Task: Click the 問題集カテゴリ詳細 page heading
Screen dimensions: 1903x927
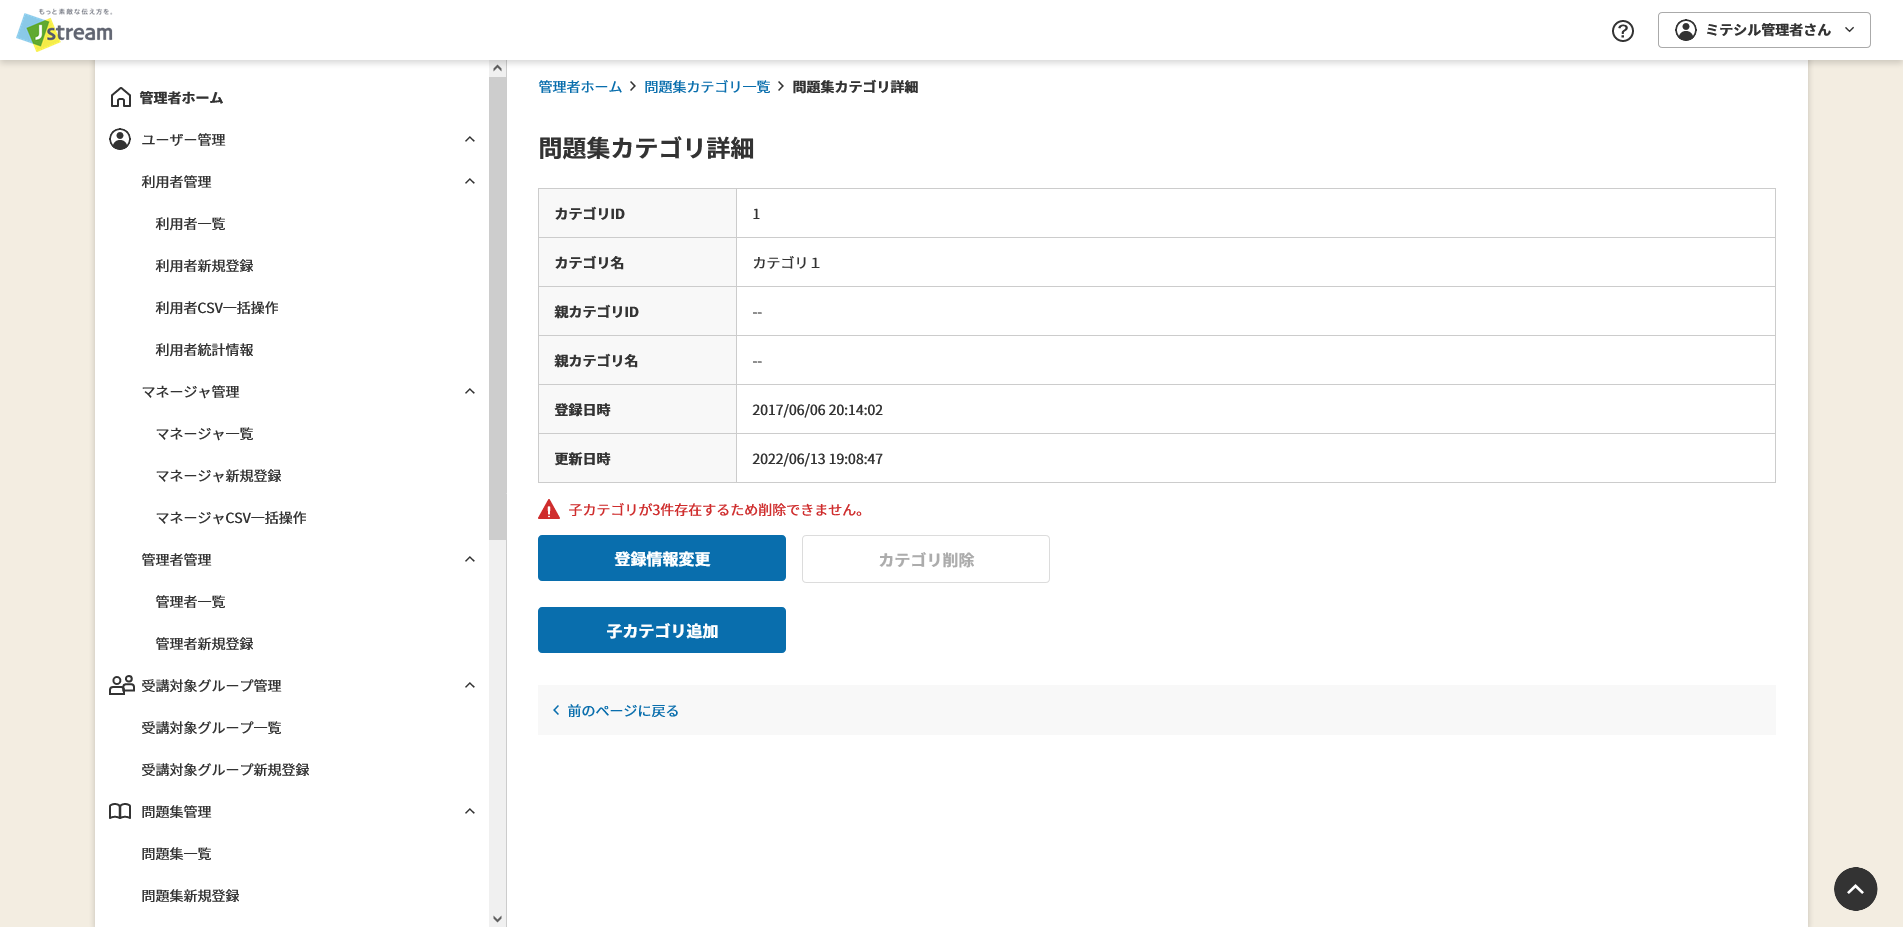Action: (x=646, y=148)
